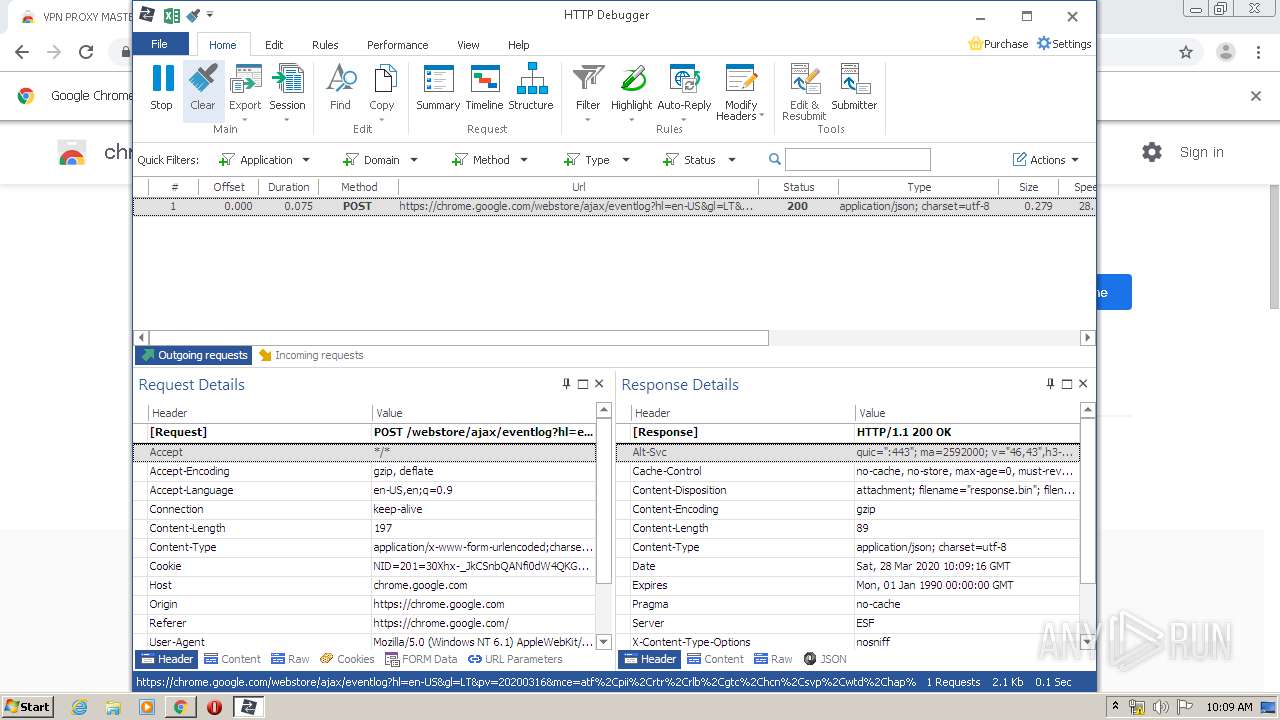Screen dimensions: 1280x720
Task: Open request Content tab
Action: (232, 659)
